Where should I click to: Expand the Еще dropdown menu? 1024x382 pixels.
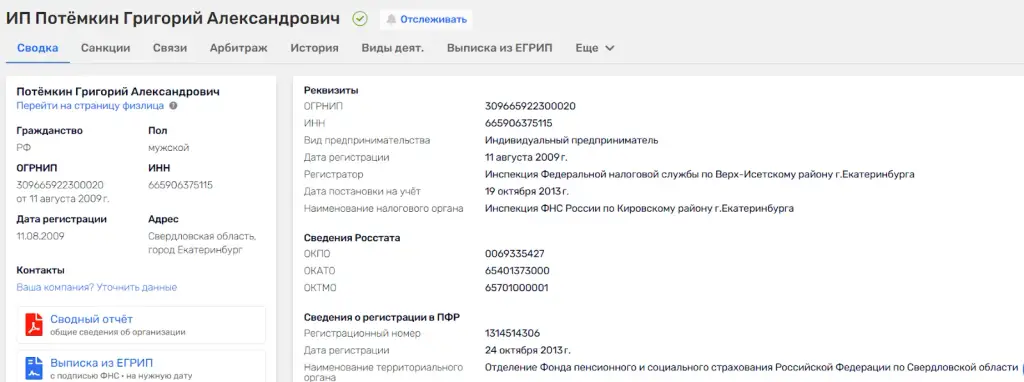tap(594, 48)
